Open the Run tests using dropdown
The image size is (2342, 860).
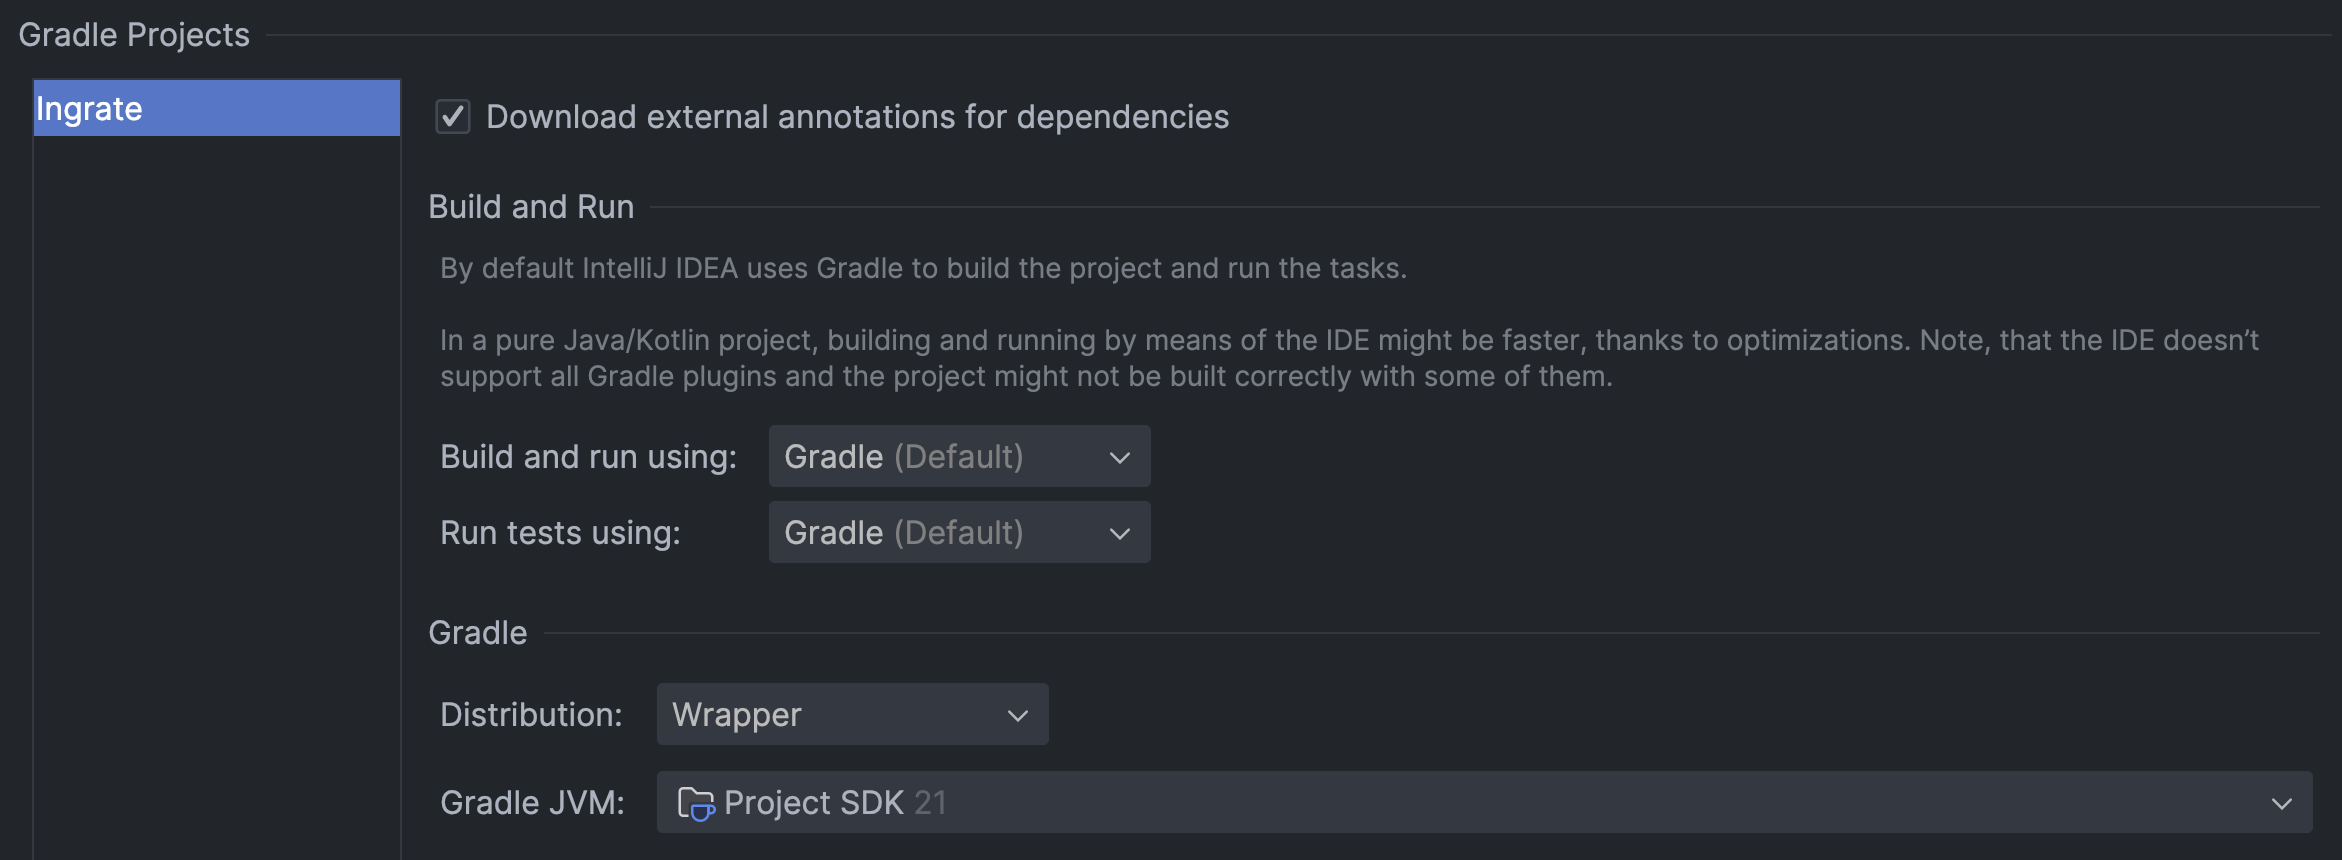click(x=959, y=533)
